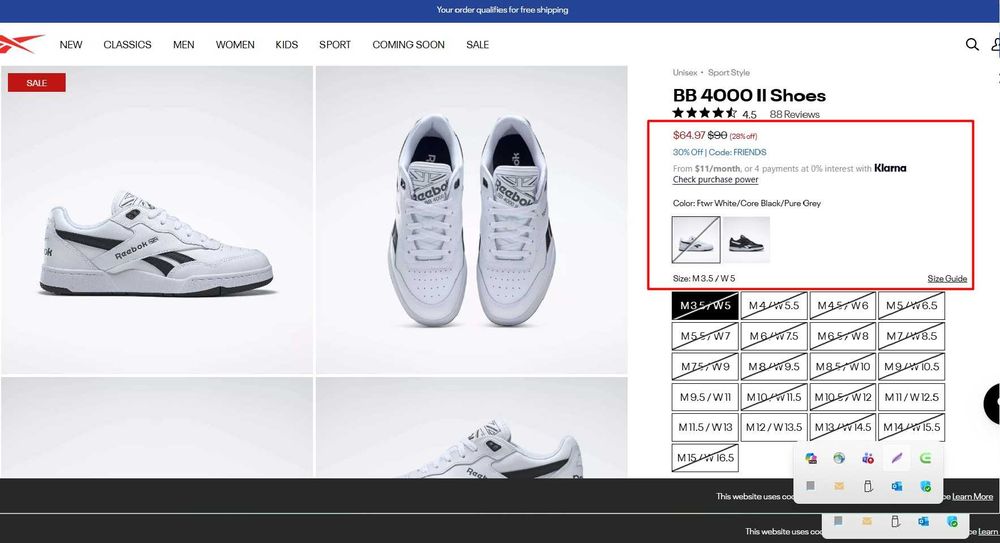Pick size M 15 / W 16.5
This screenshot has width=1000, height=543.
click(705, 458)
